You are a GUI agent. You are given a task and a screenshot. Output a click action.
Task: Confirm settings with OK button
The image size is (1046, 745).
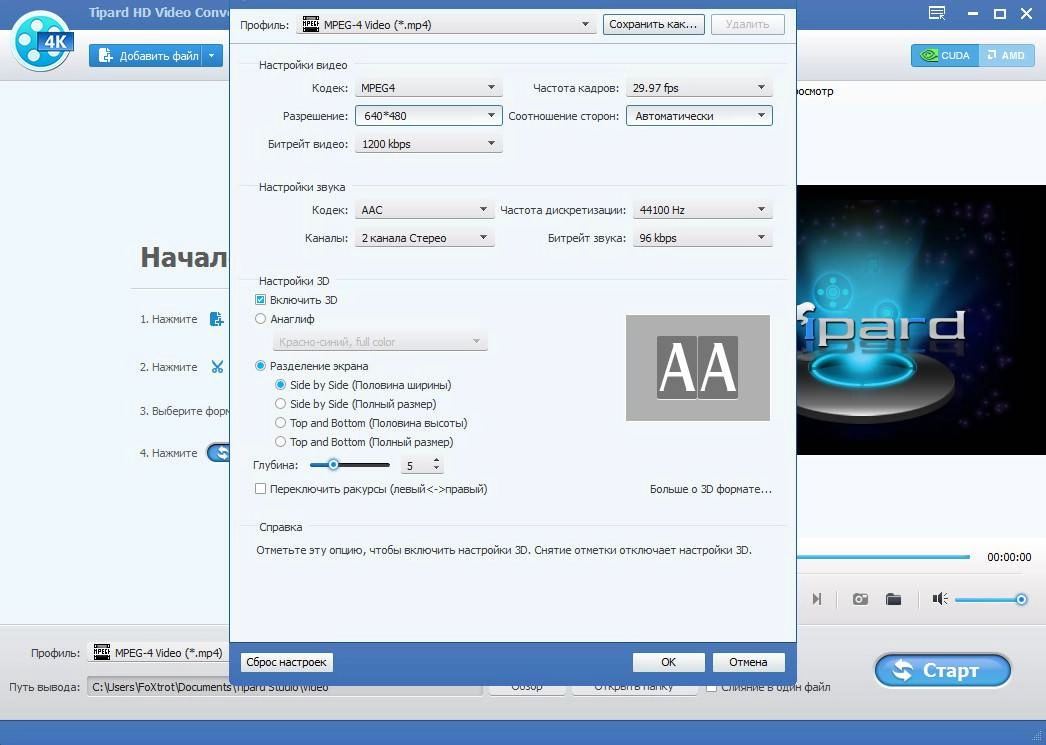[668, 662]
